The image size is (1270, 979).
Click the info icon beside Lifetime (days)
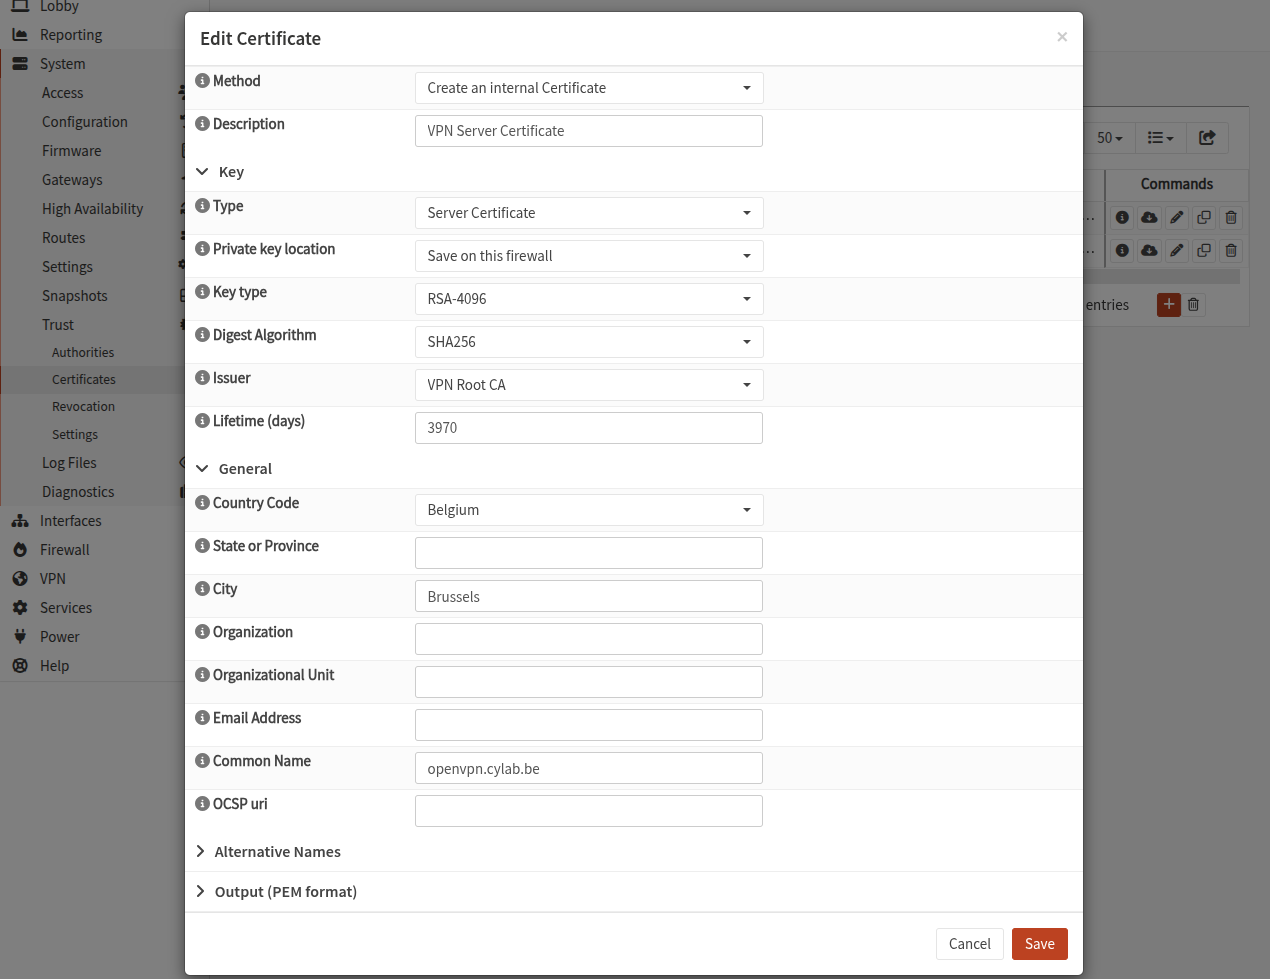pyautogui.click(x=202, y=421)
